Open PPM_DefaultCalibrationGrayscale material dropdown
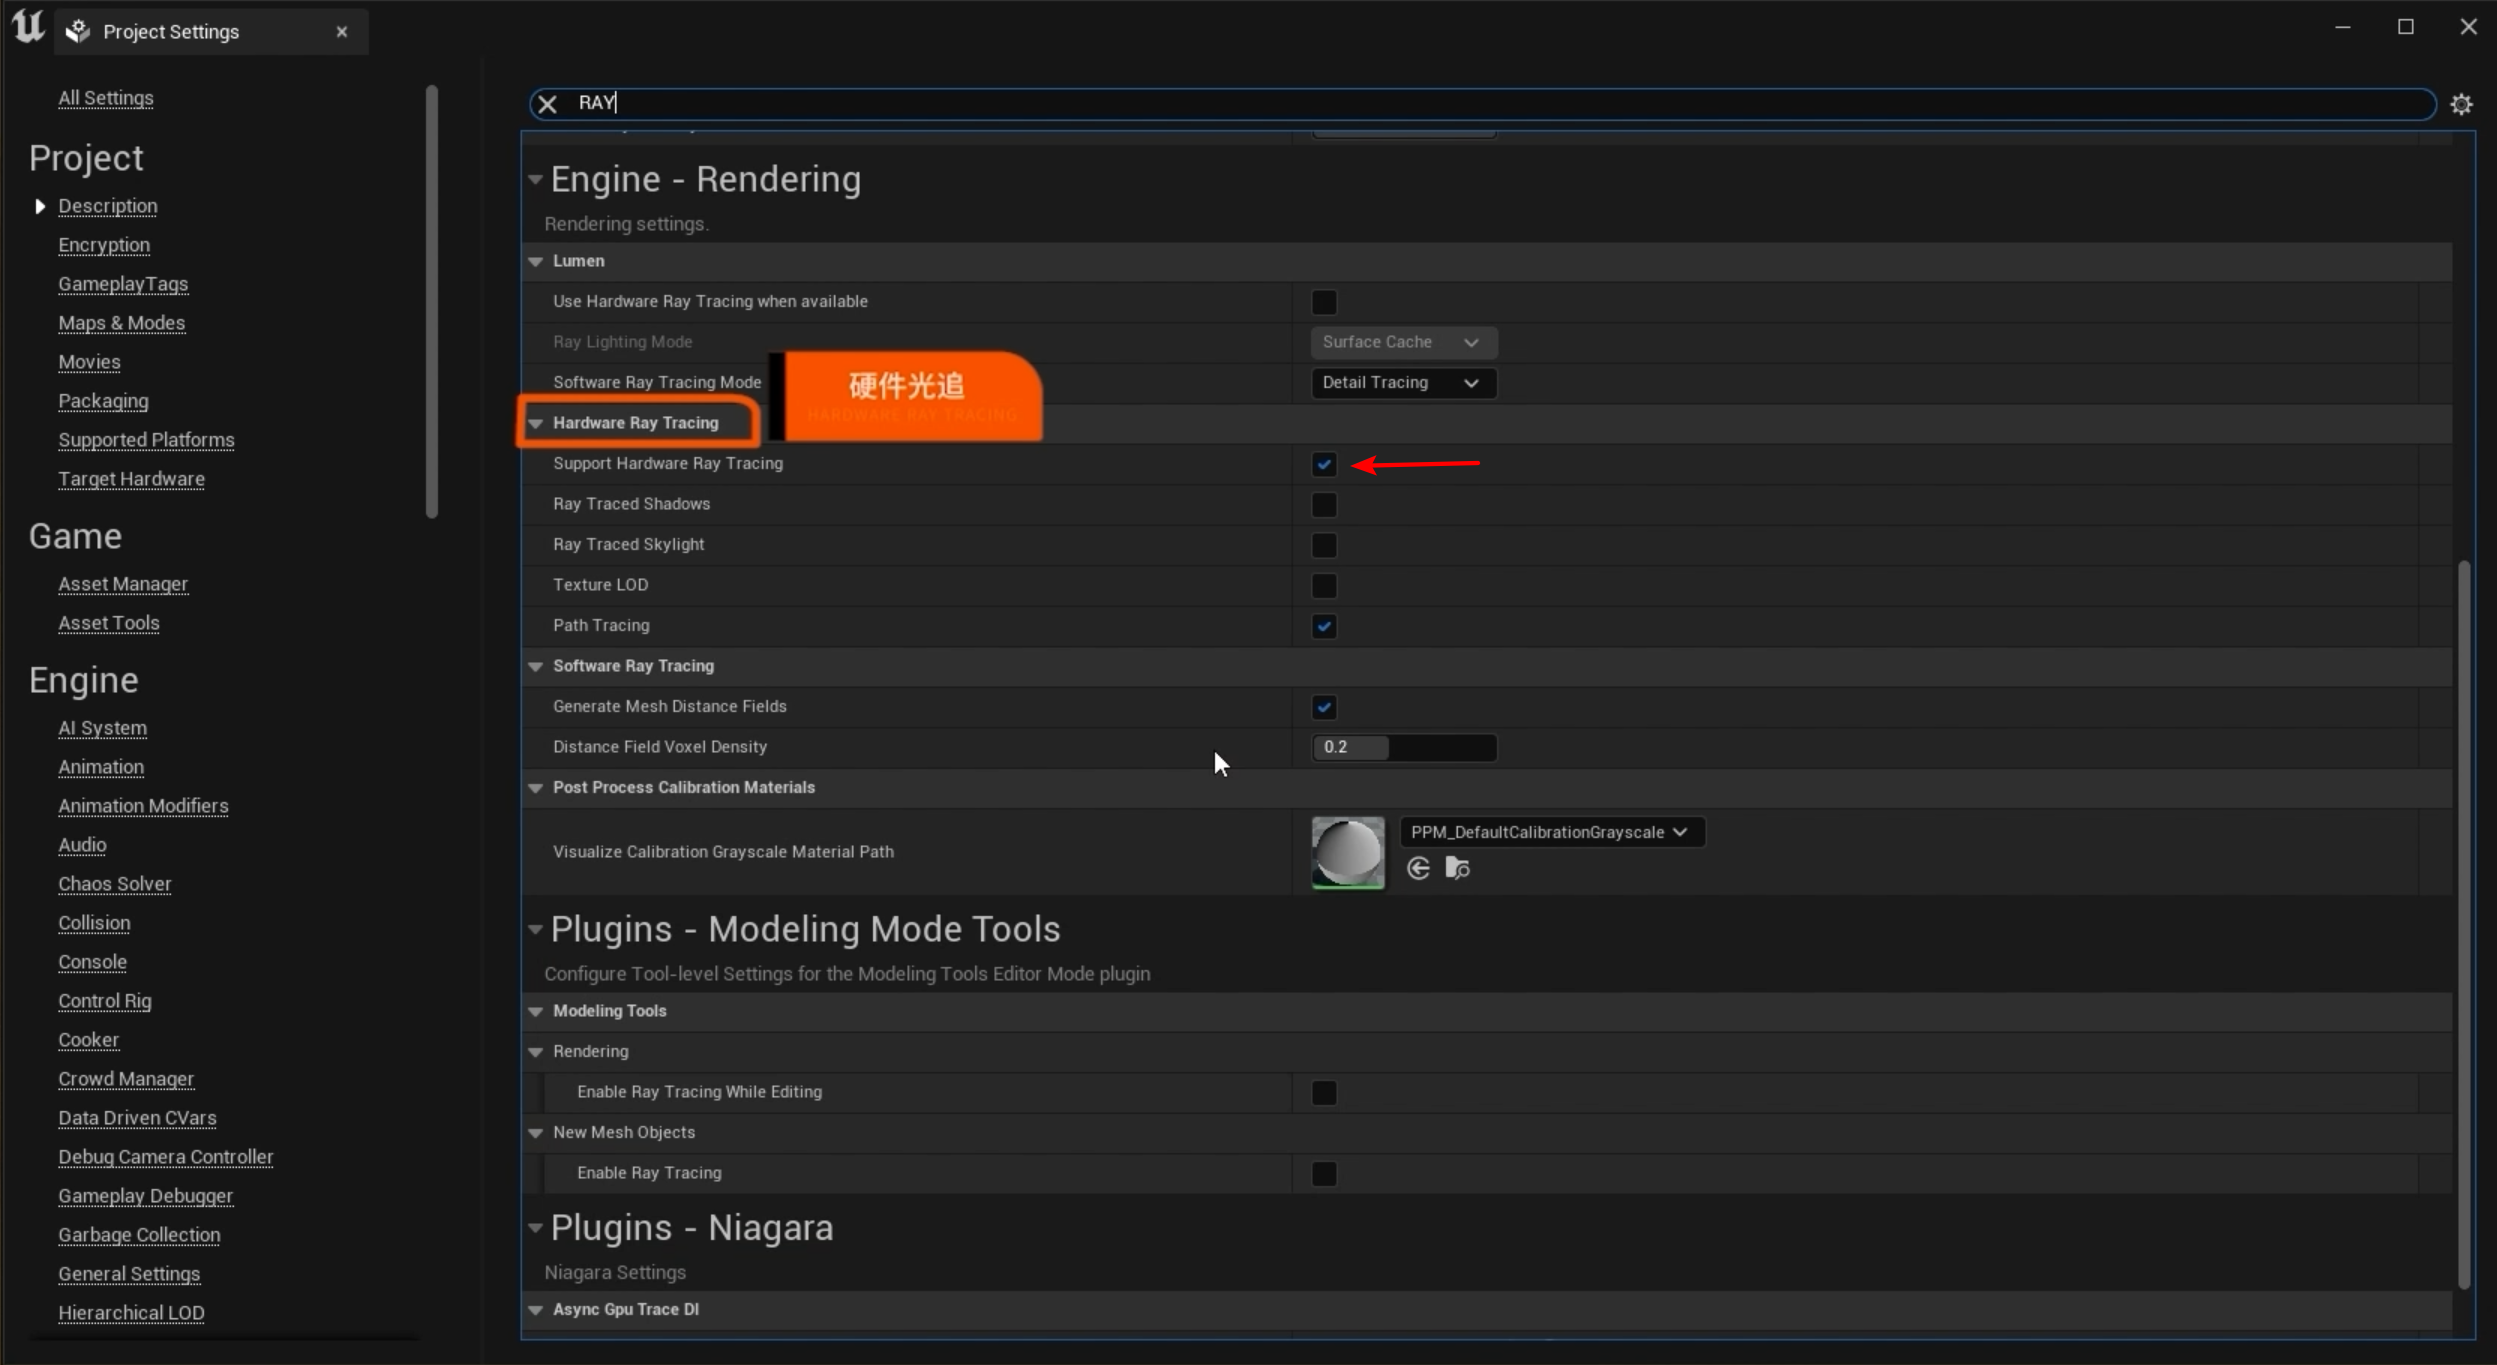This screenshot has height=1365, width=2497. click(x=1551, y=832)
